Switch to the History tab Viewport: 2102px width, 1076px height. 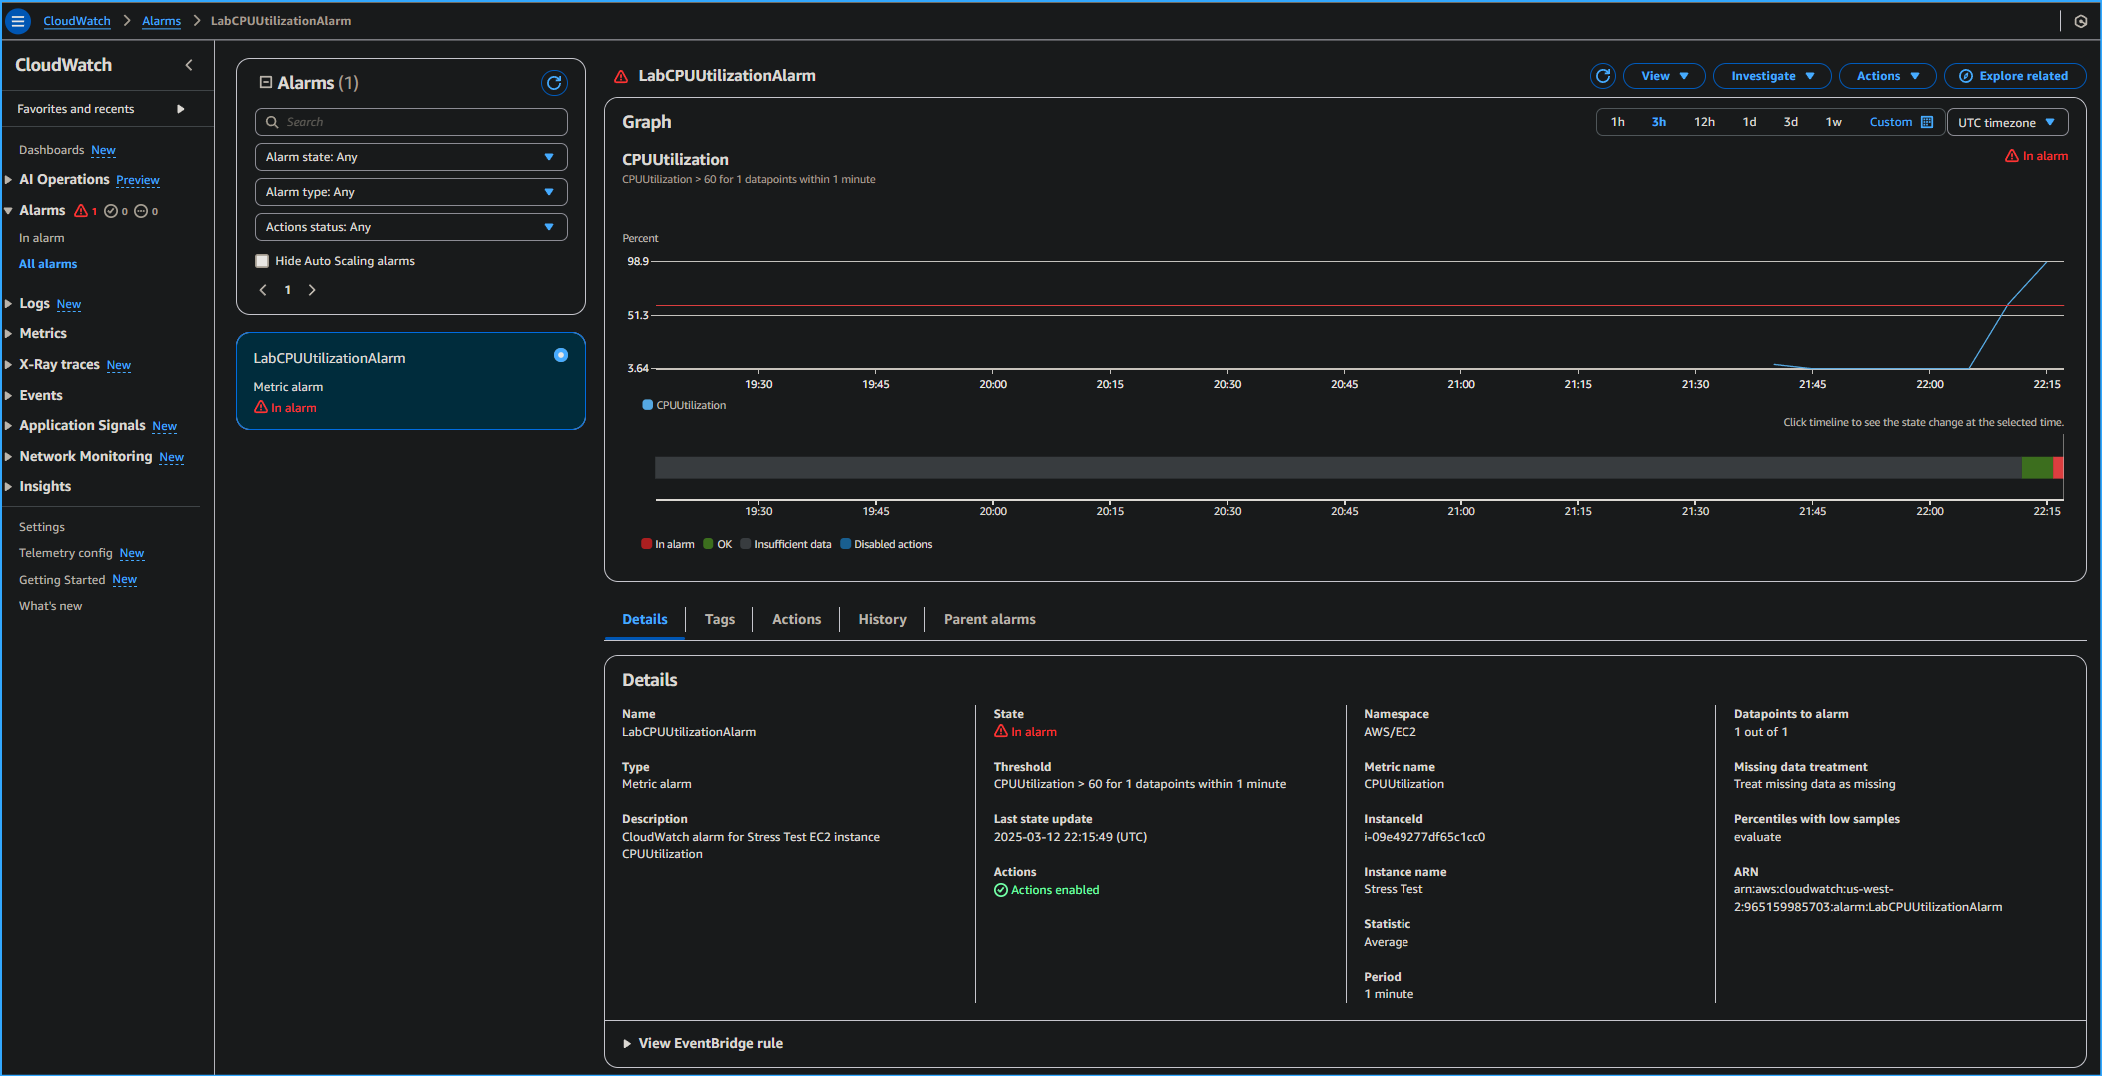coord(882,619)
